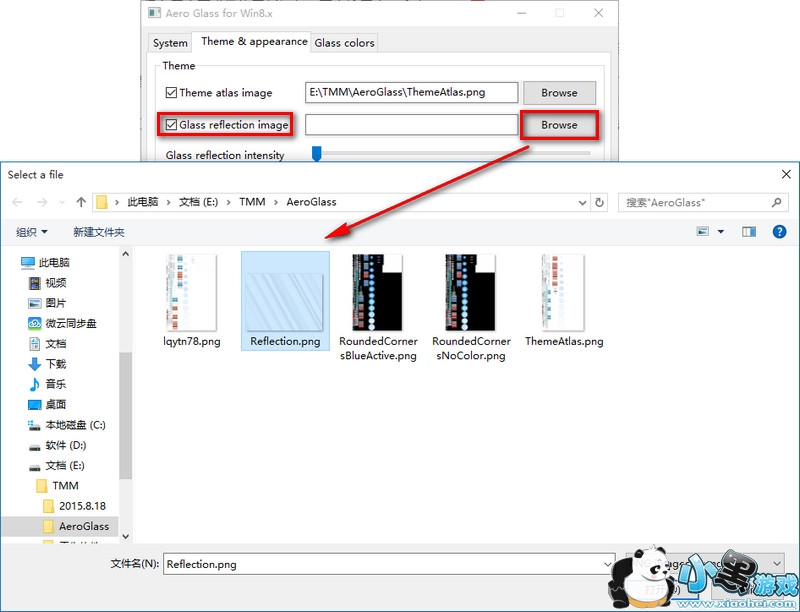This screenshot has height=612, width=800.
Task: Open 桌面 in the navigation pane
Action: (x=47, y=404)
